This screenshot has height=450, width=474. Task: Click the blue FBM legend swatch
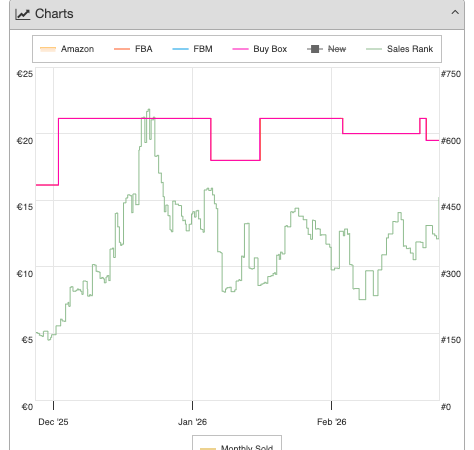[180, 49]
